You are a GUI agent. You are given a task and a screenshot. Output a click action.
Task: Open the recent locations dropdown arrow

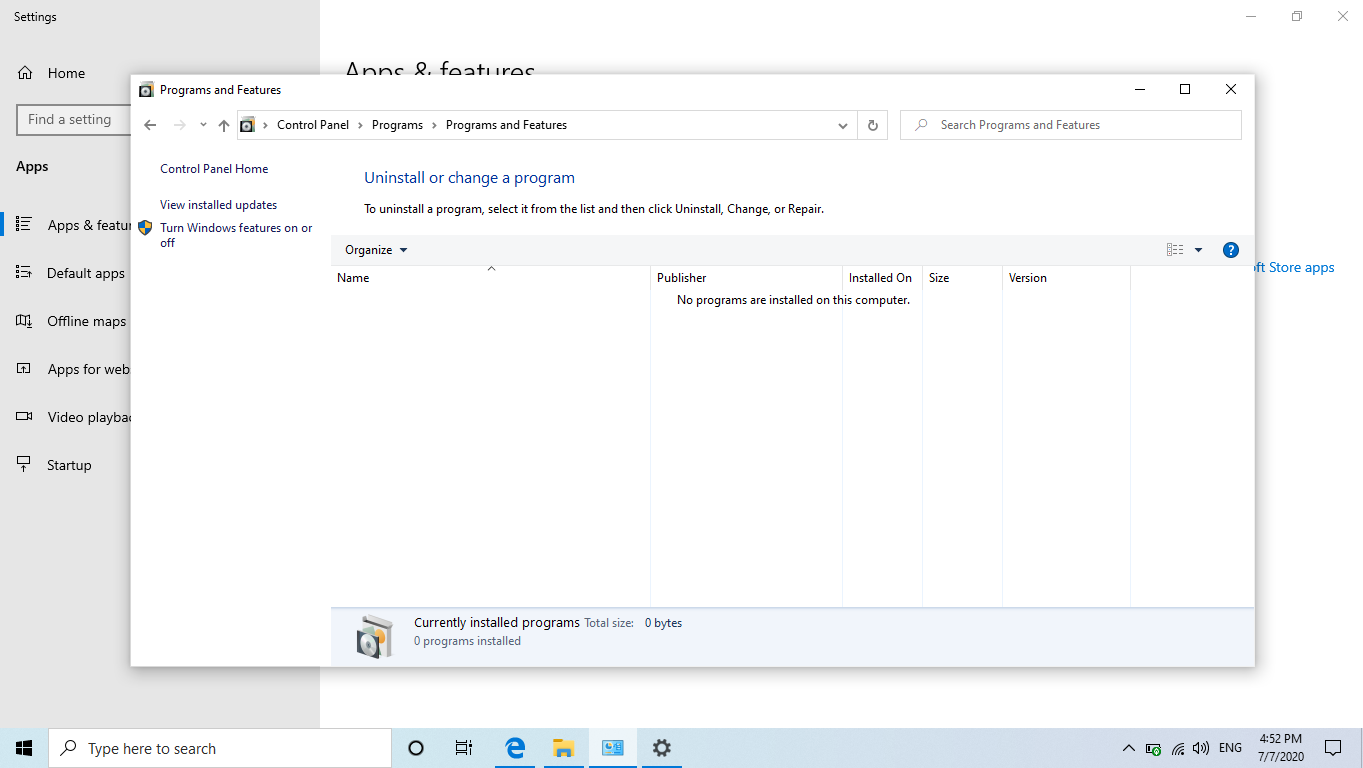203,125
